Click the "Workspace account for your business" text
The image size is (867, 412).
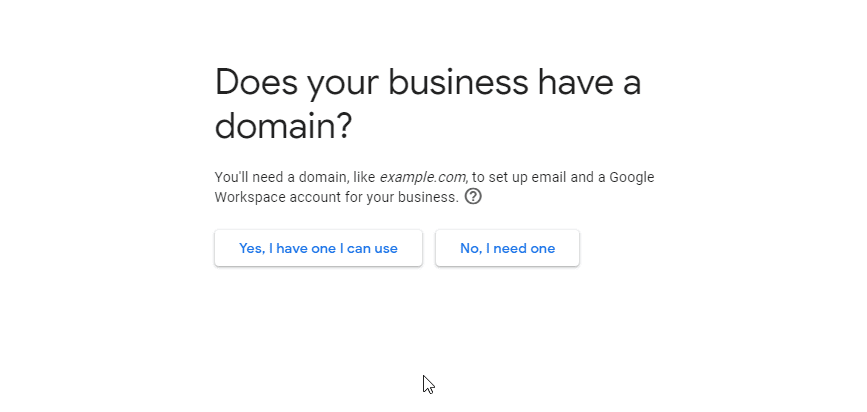pyautogui.click(x=336, y=197)
